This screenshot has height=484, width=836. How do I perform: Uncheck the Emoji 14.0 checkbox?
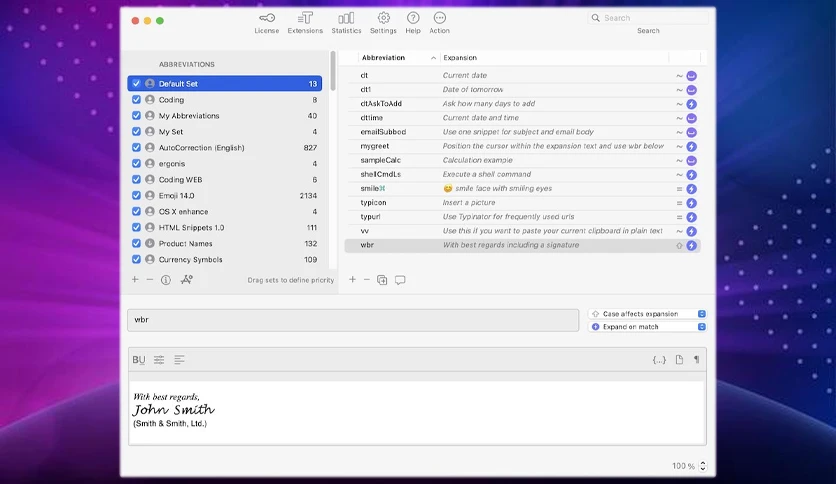[x=136, y=196]
